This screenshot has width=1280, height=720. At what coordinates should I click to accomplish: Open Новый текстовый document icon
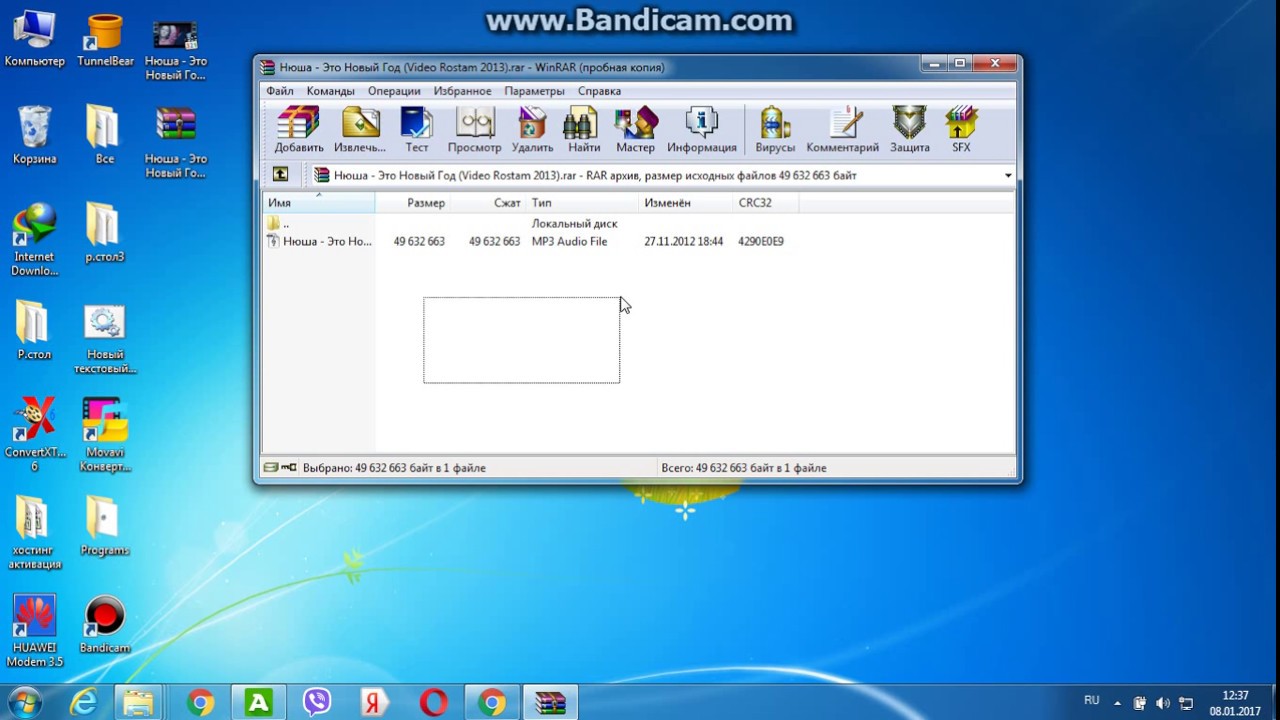(105, 338)
